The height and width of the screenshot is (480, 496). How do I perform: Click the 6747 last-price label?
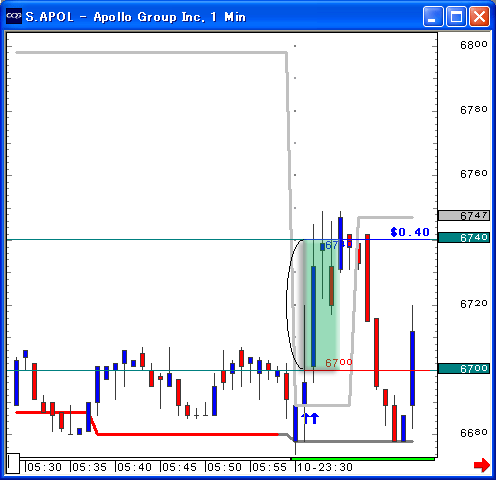[464, 216]
